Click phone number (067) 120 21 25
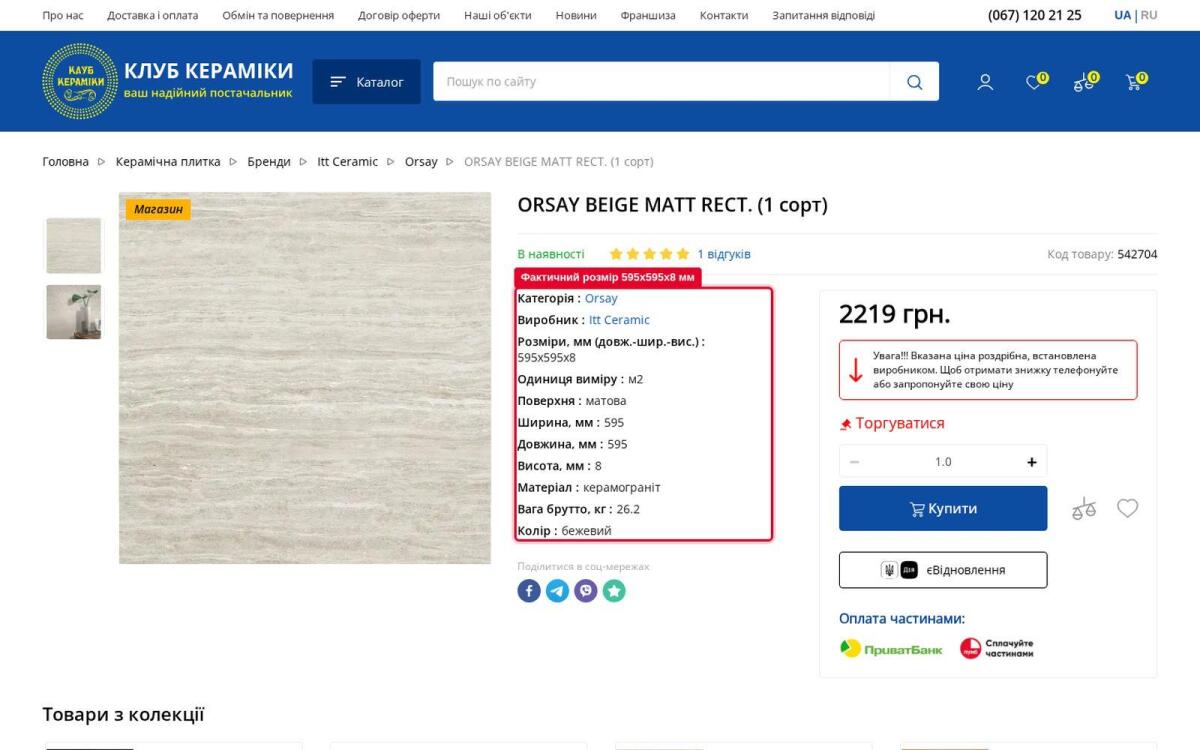 coord(1035,15)
